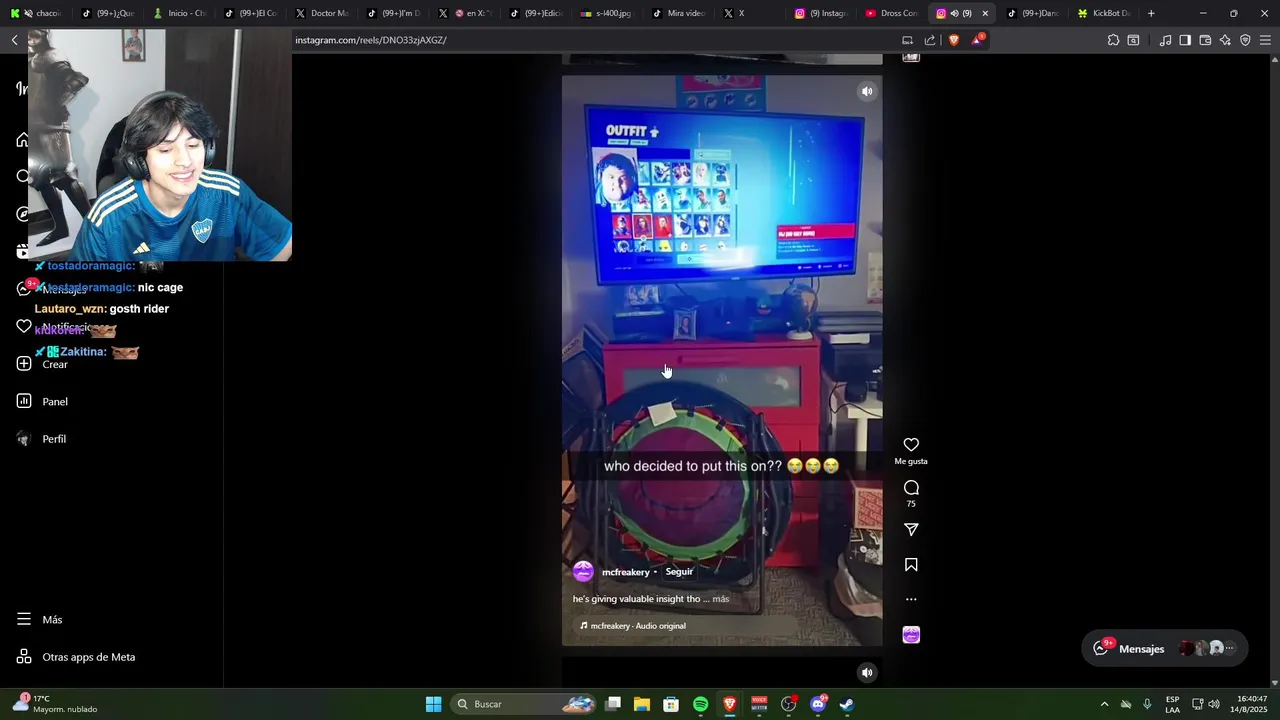Open the 'Más' hamburger menu

40,620
